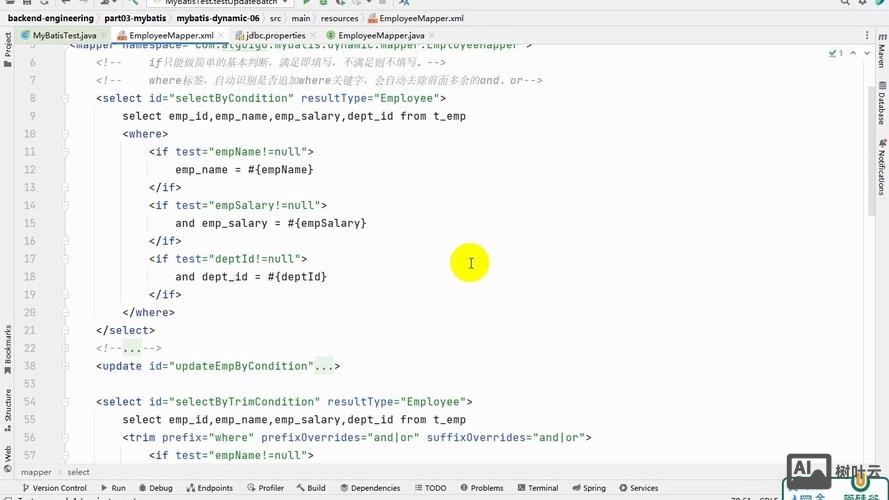
Task: Toggle the Bookmarks side panel
Action: click(8, 344)
